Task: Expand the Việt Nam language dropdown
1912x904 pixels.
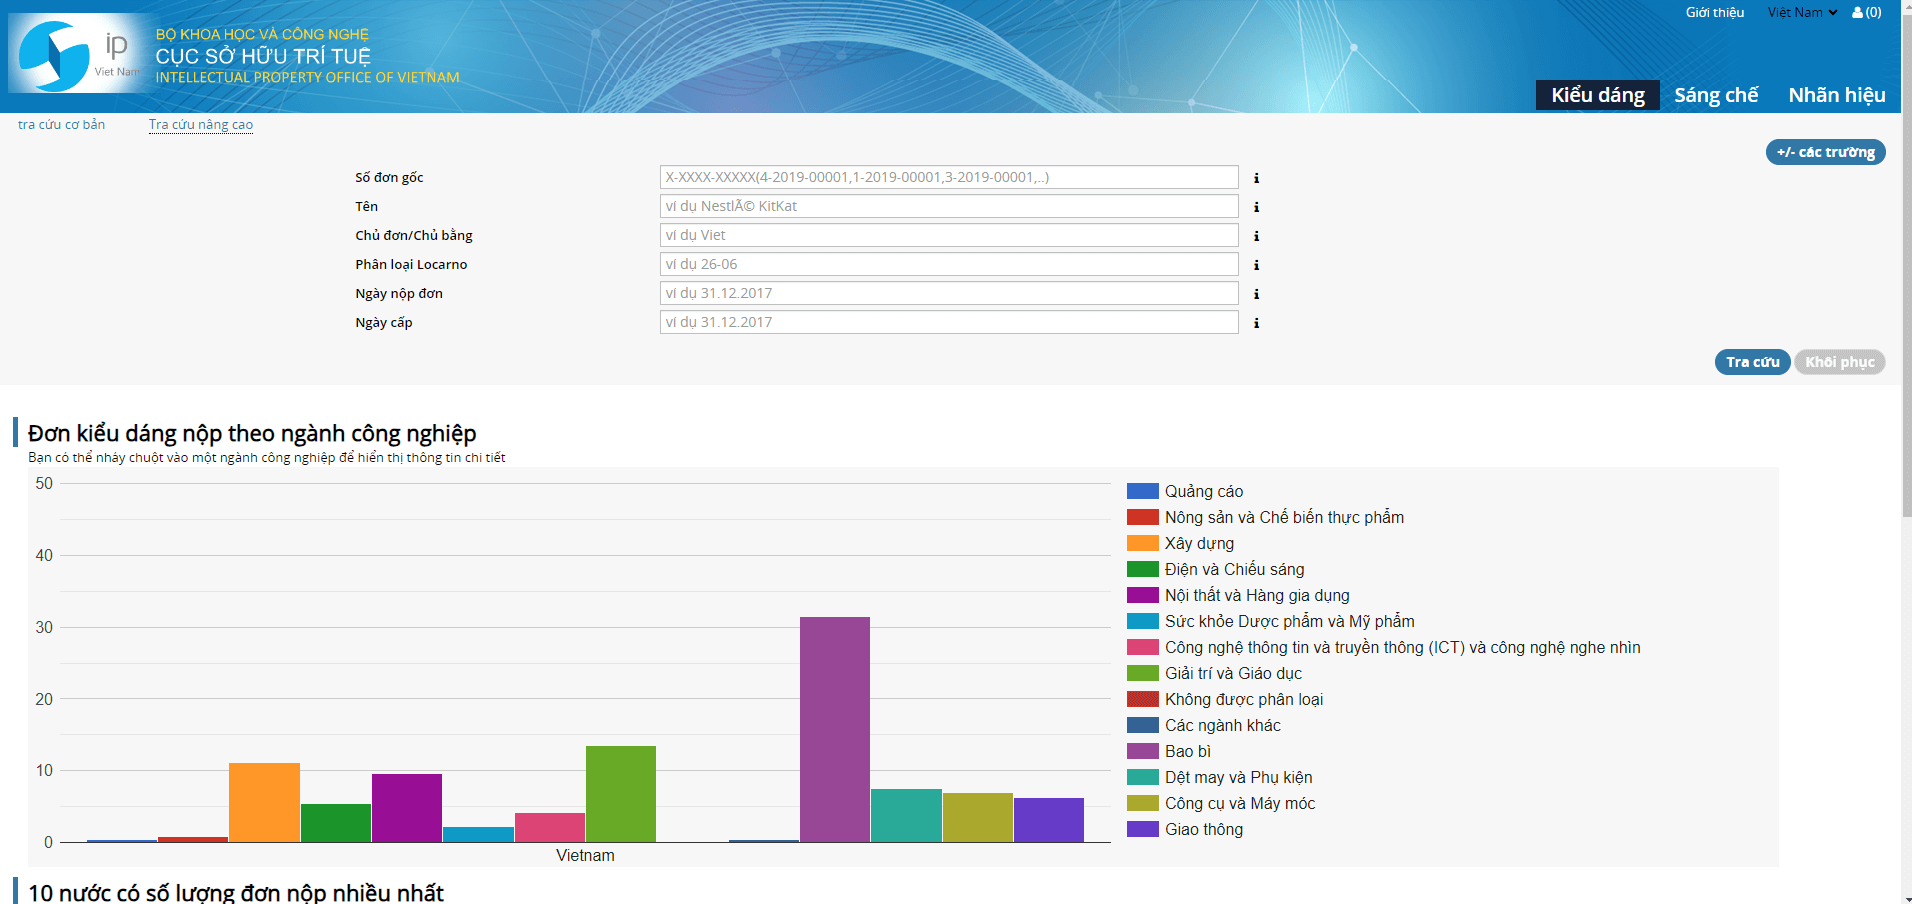Action: pyautogui.click(x=1801, y=13)
